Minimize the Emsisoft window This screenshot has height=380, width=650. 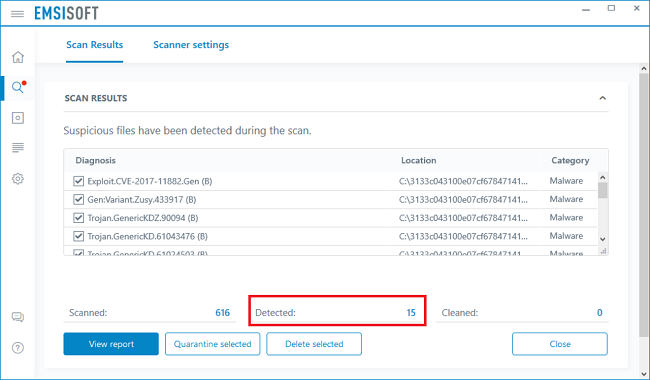[x=586, y=10]
